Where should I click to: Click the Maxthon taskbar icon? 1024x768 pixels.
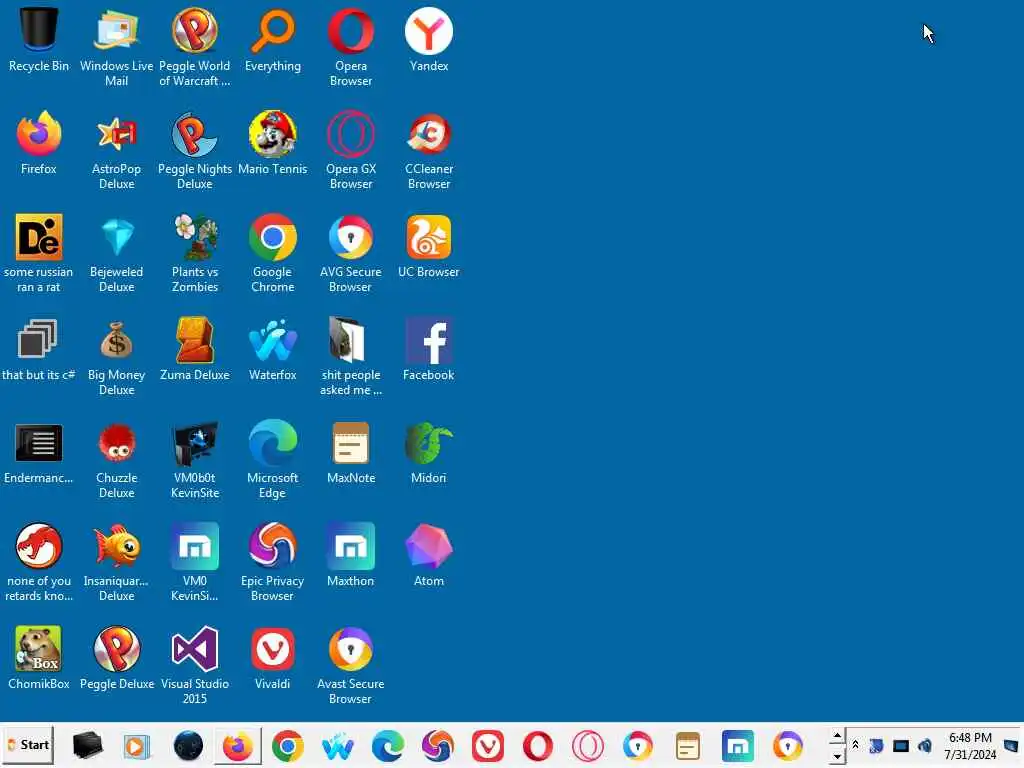738,746
